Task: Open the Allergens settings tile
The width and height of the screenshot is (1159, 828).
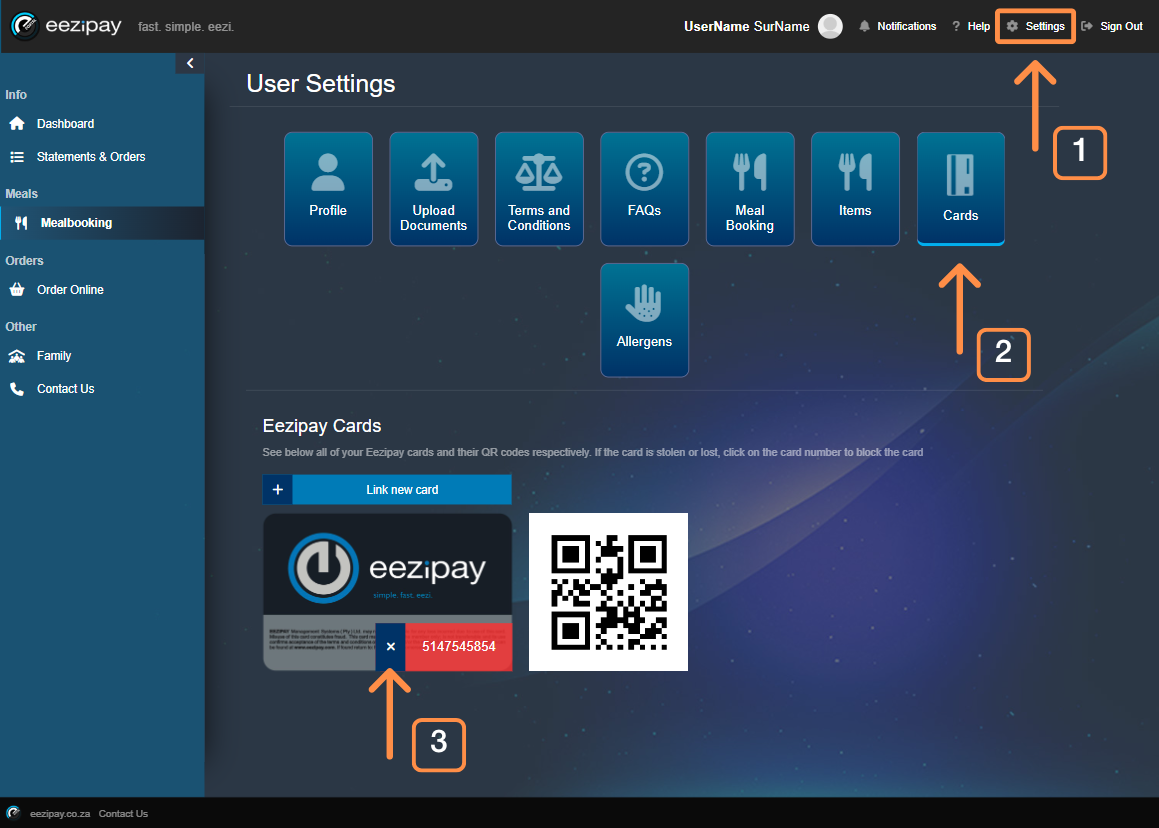Action: coord(645,320)
